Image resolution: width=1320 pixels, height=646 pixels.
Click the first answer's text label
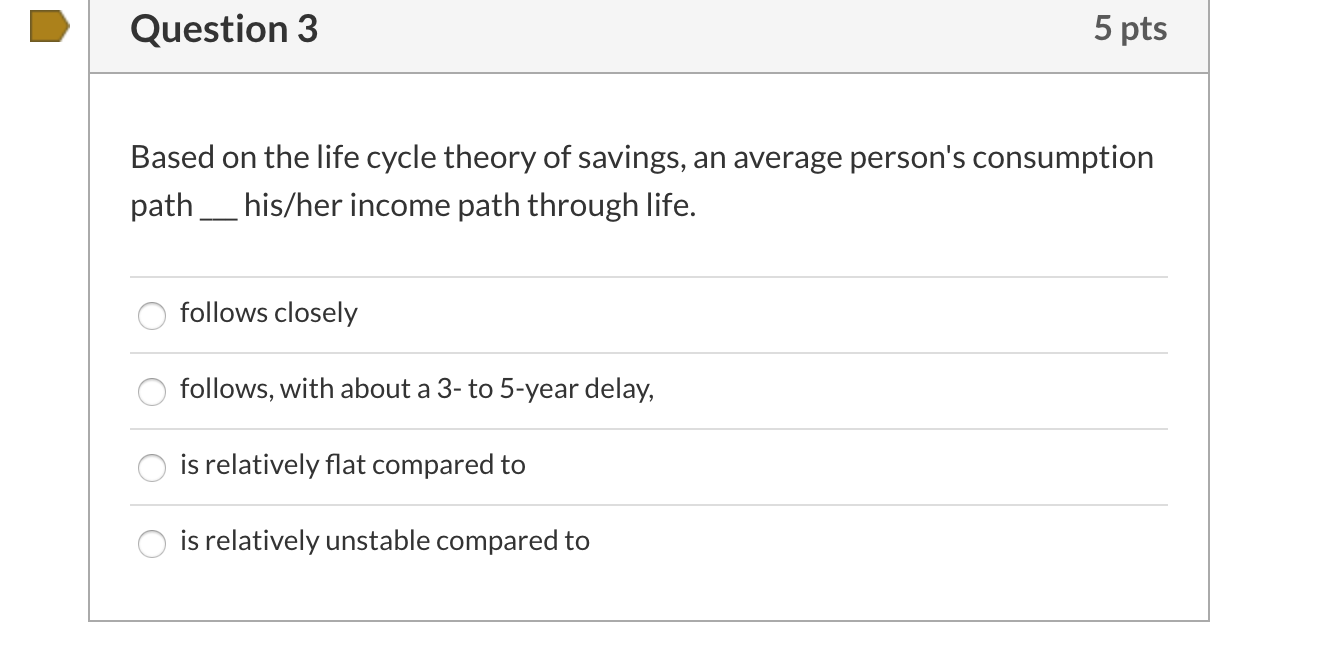coord(267,312)
